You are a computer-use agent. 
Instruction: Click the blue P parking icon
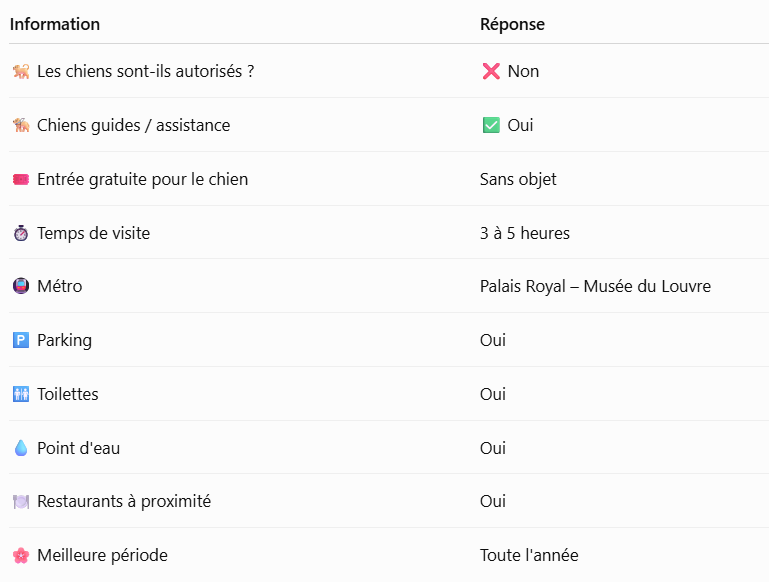[21, 340]
